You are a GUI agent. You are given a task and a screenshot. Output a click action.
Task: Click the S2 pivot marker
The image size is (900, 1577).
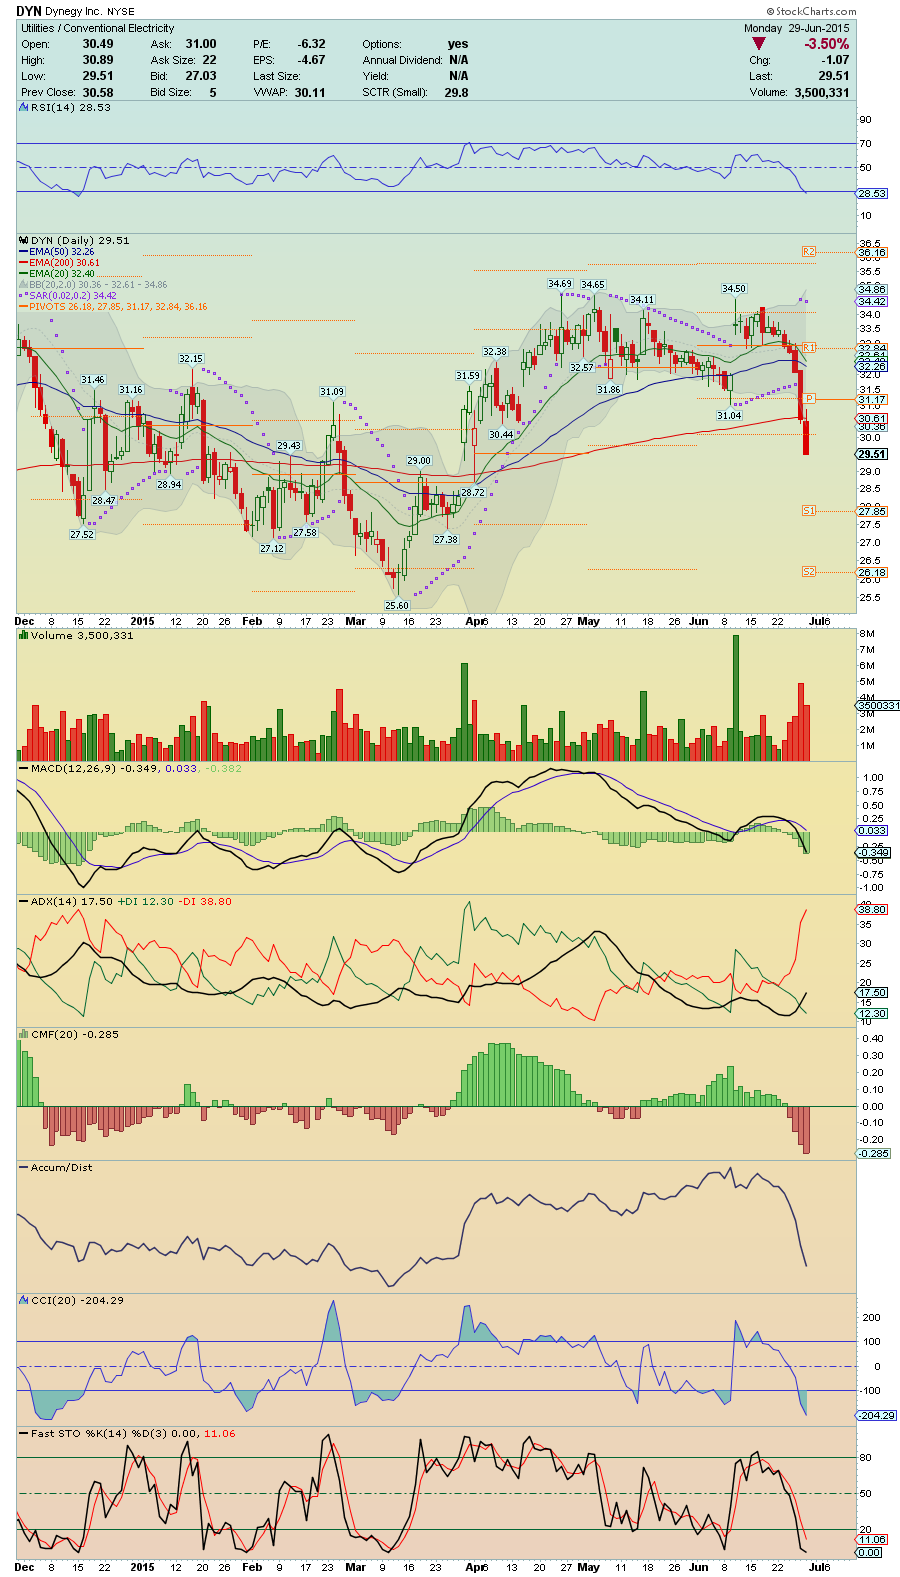[809, 572]
